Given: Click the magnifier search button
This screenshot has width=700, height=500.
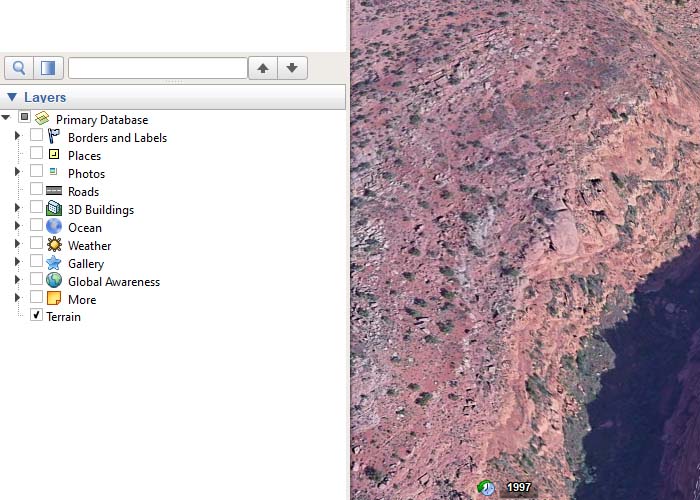Looking at the screenshot, I should (19, 68).
